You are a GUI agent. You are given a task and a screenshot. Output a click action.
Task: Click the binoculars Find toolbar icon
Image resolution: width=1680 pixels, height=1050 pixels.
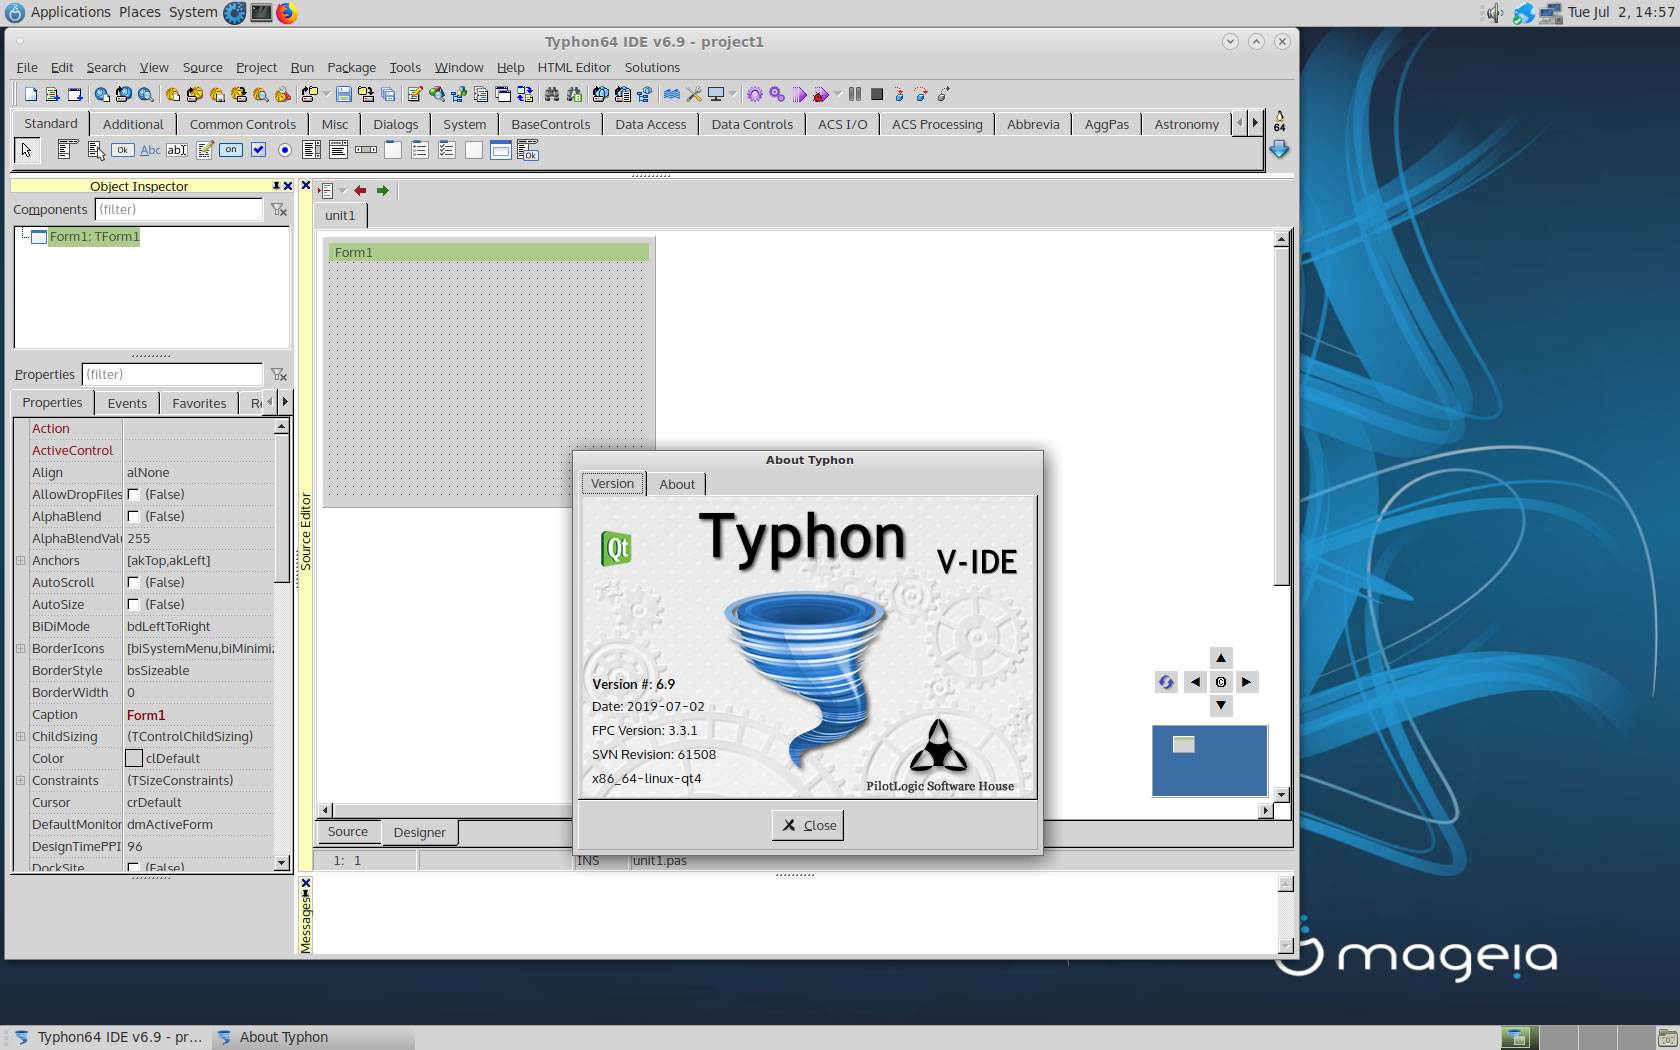pos(552,94)
